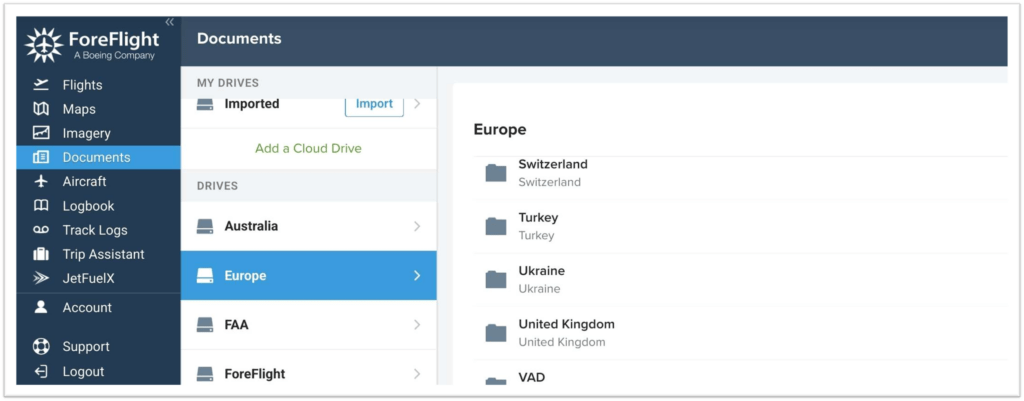Click the FAA drive icon
1024x401 pixels.
pyautogui.click(x=205, y=325)
